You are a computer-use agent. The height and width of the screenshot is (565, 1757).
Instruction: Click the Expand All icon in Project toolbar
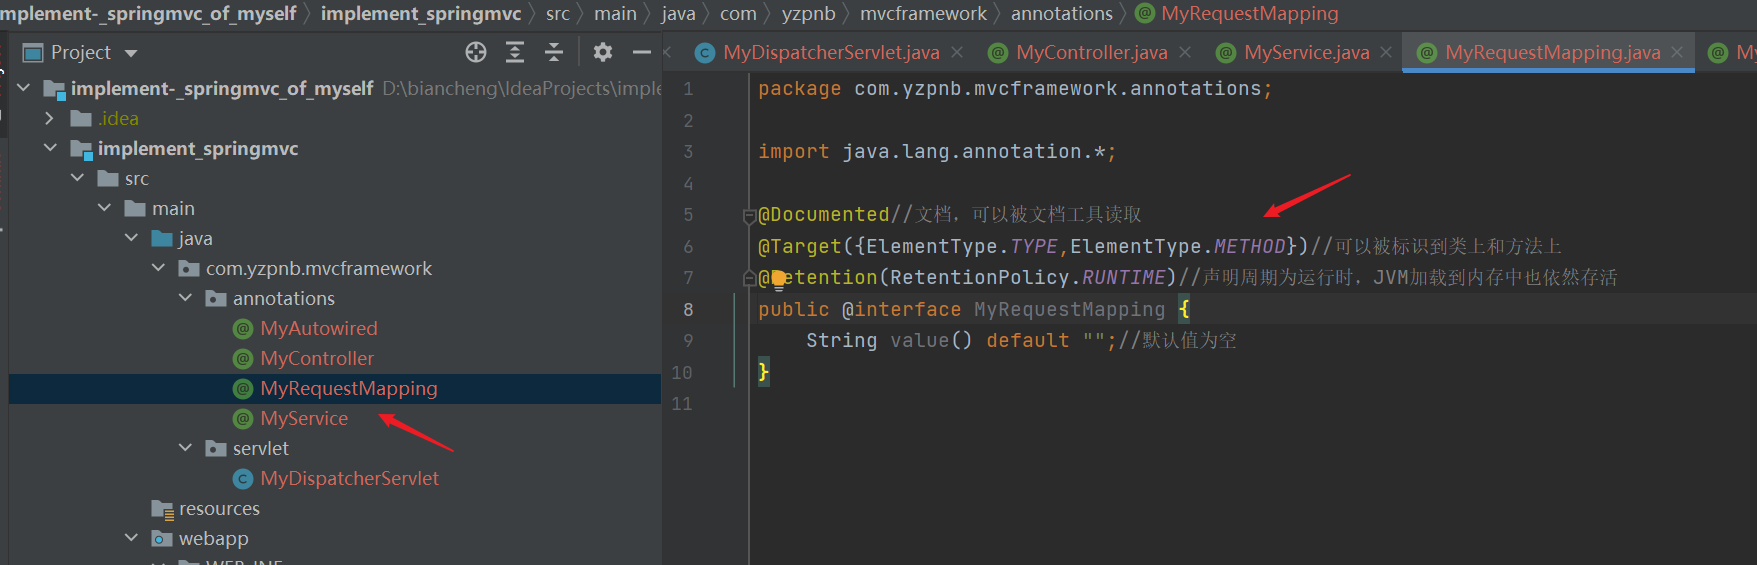pyautogui.click(x=515, y=52)
